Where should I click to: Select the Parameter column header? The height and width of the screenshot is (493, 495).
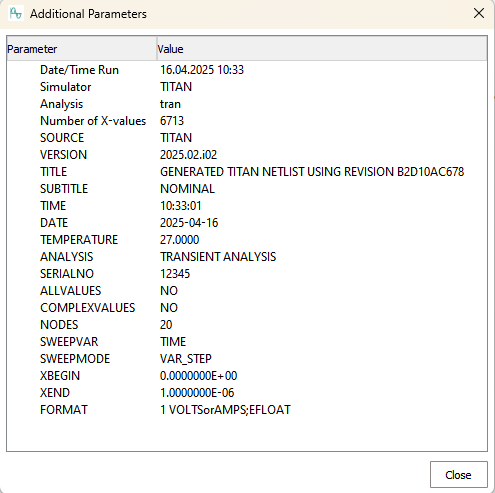tap(82, 49)
